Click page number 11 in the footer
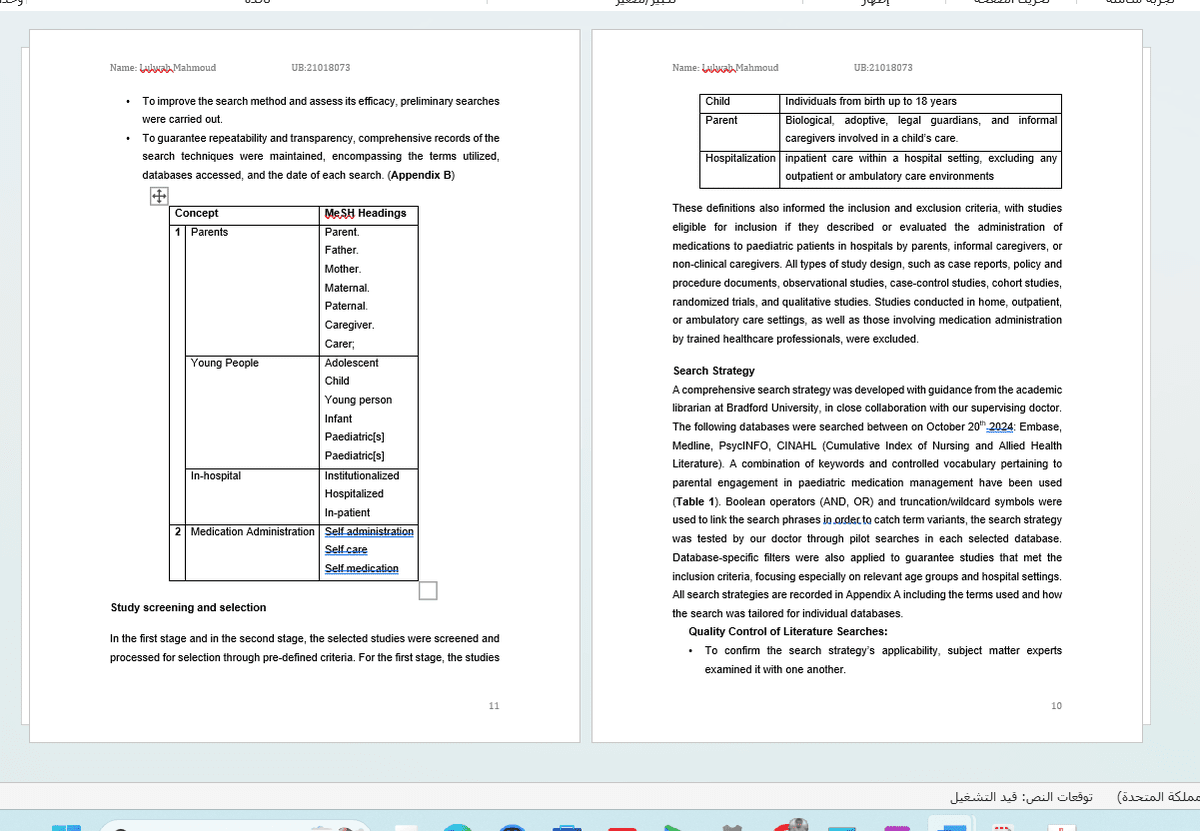The width and height of the screenshot is (1200, 831). coord(494,706)
